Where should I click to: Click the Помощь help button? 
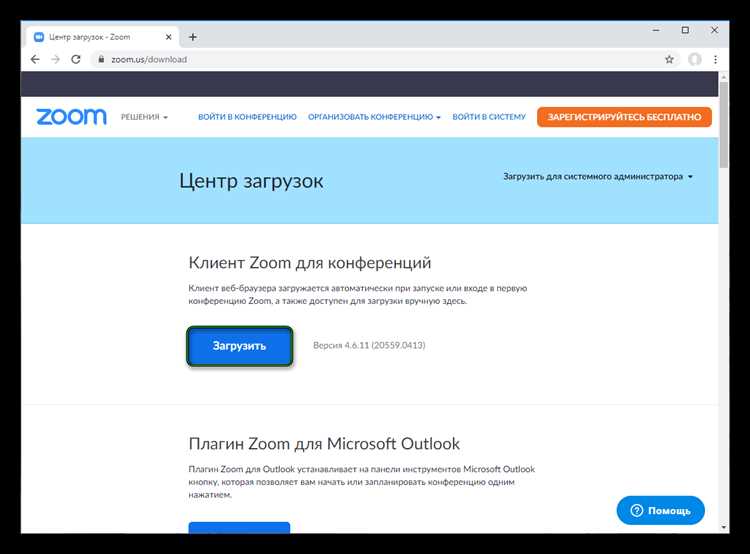tap(661, 510)
